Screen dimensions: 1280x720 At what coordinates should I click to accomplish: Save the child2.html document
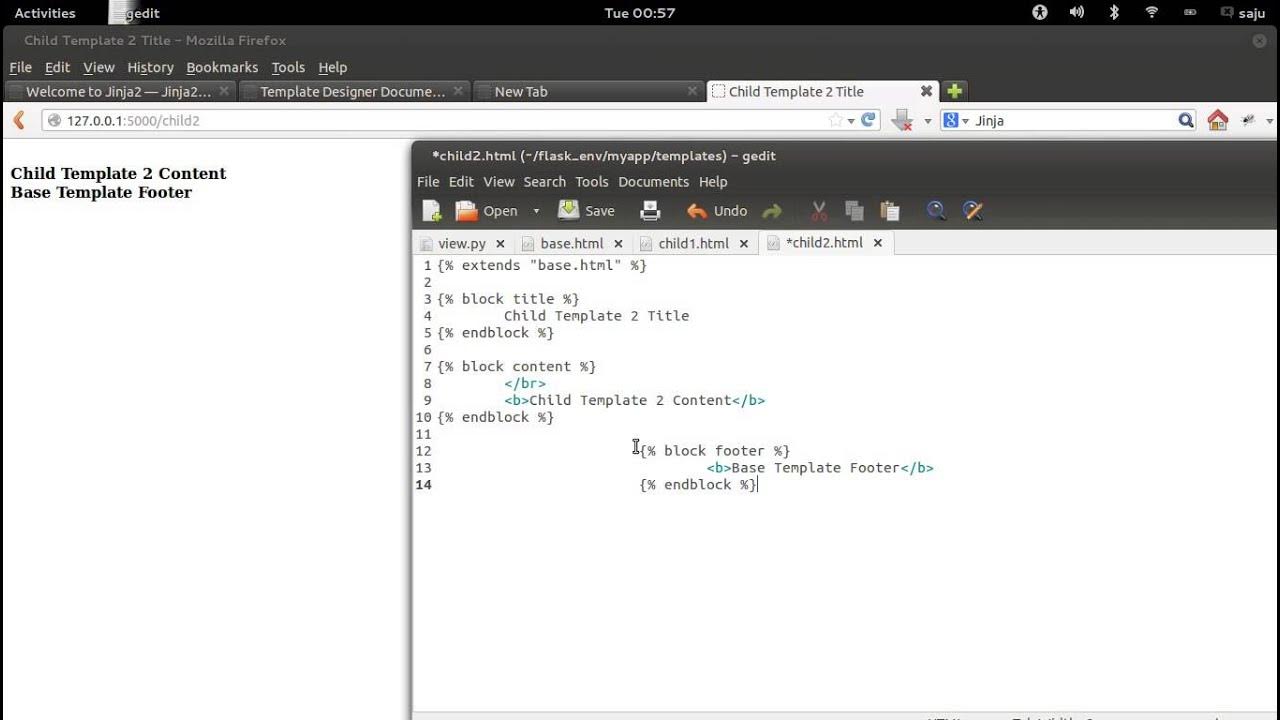pos(586,211)
